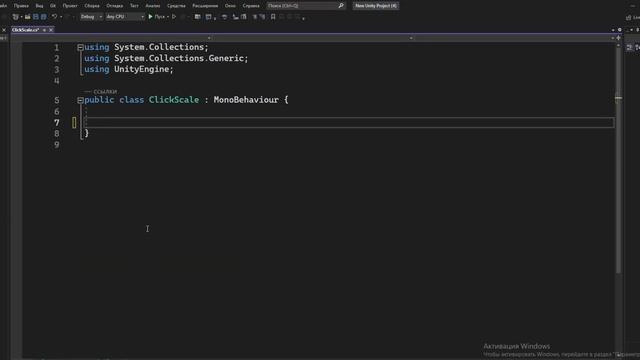Viewport: 640px width, 360px height.
Task: Open the Тест menu
Action: coord(134,6)
